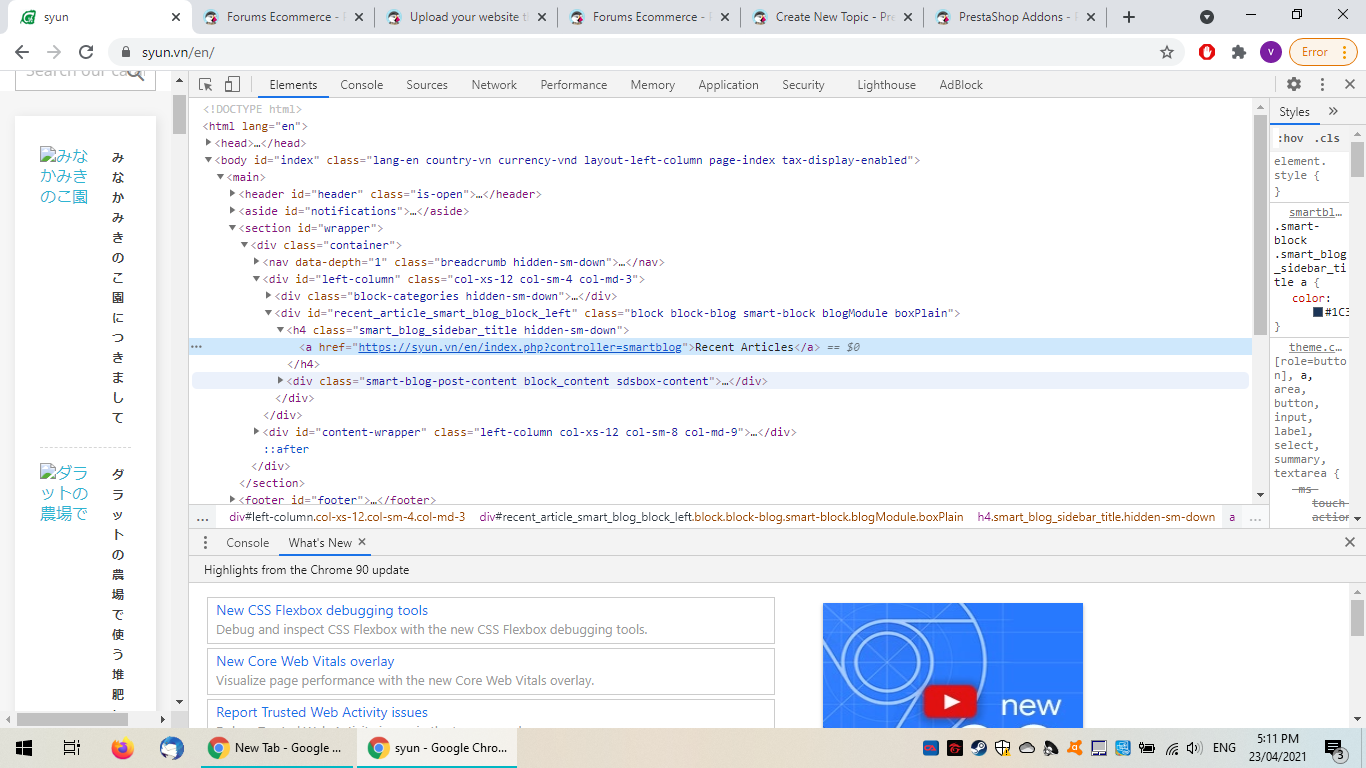Viewport: 1366px width, 768px height.
Task: Open the Application tab
Action: (x=728, y=85)
